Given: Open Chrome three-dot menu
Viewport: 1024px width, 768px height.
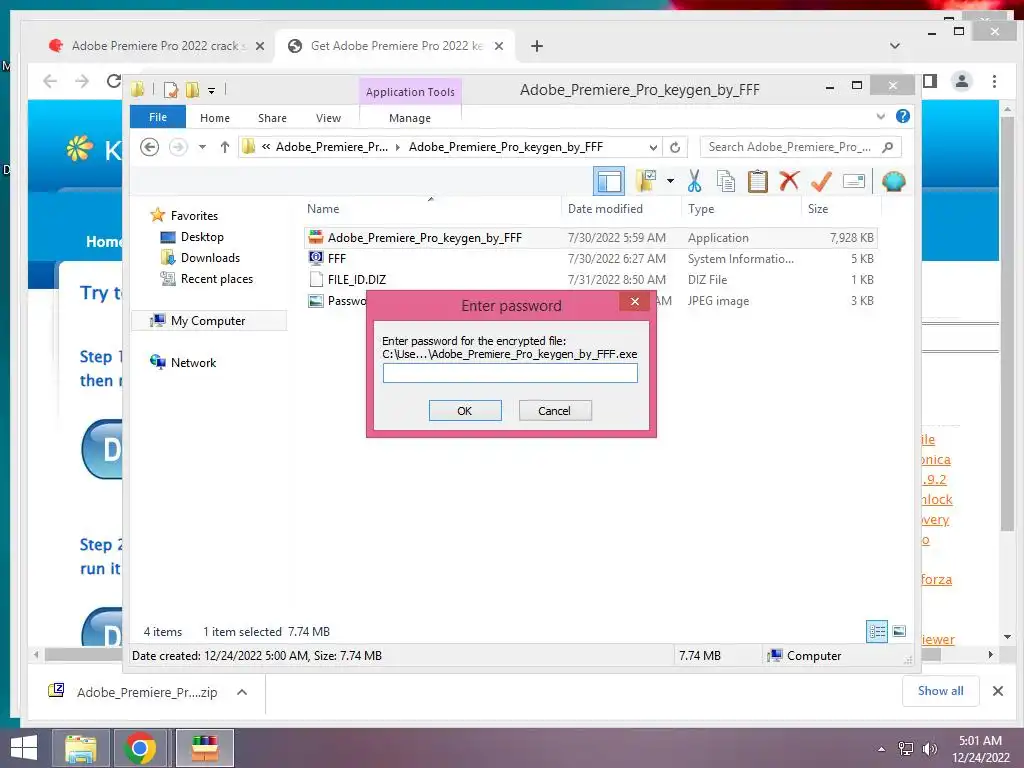Looking at the screenshot, I should coord(994,81).
